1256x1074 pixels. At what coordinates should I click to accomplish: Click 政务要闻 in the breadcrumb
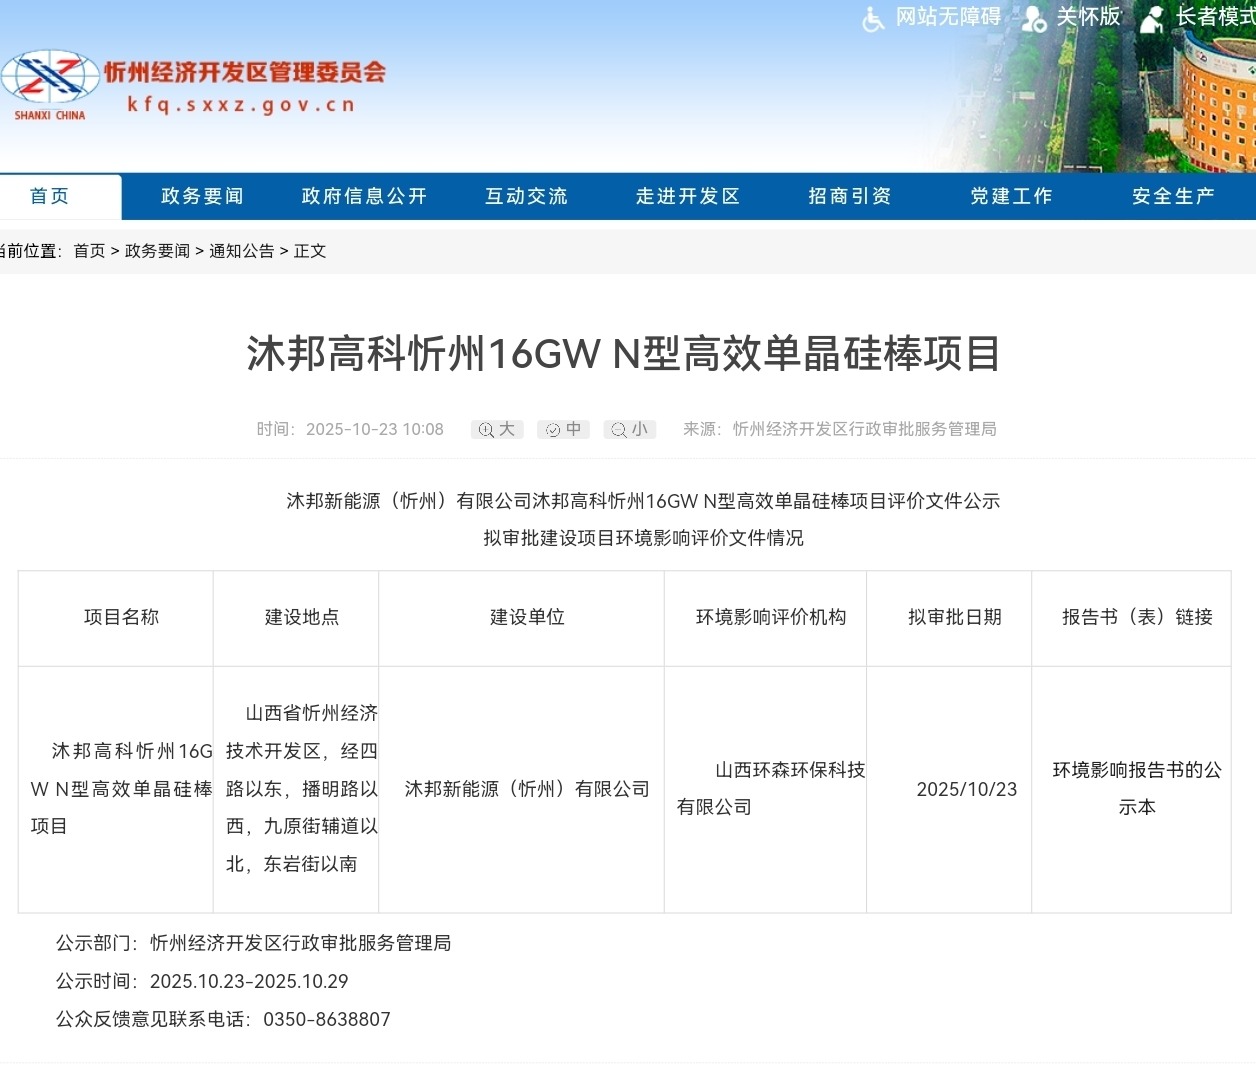pyautogui.click(x=157, y=251)
